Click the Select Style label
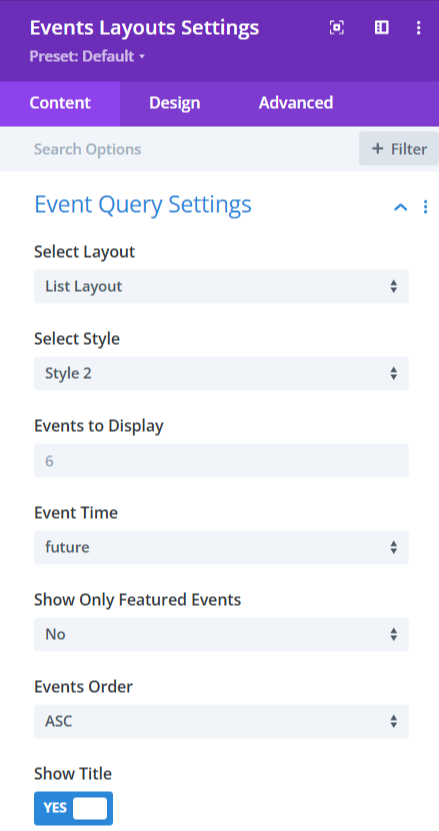Viewport: 439px width, 831px height. pyautogui.click(x=77, y=339)
